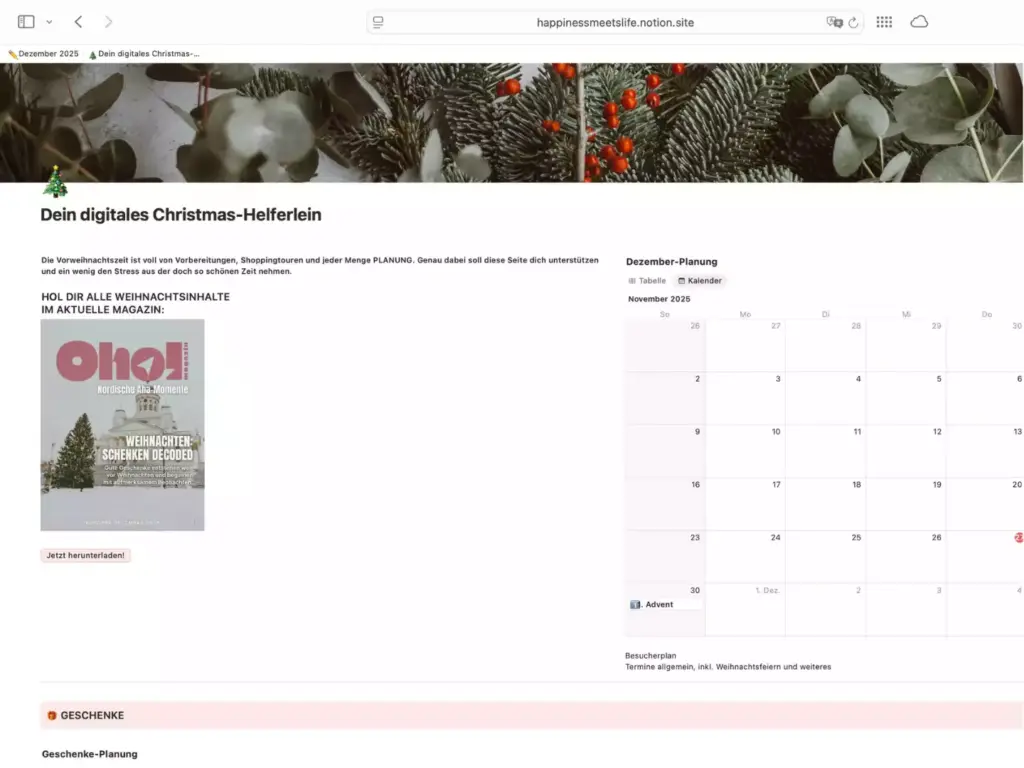The image size is (1024, 768).
Task: Select November 17 in the calendar
Action: pos(745,503)
